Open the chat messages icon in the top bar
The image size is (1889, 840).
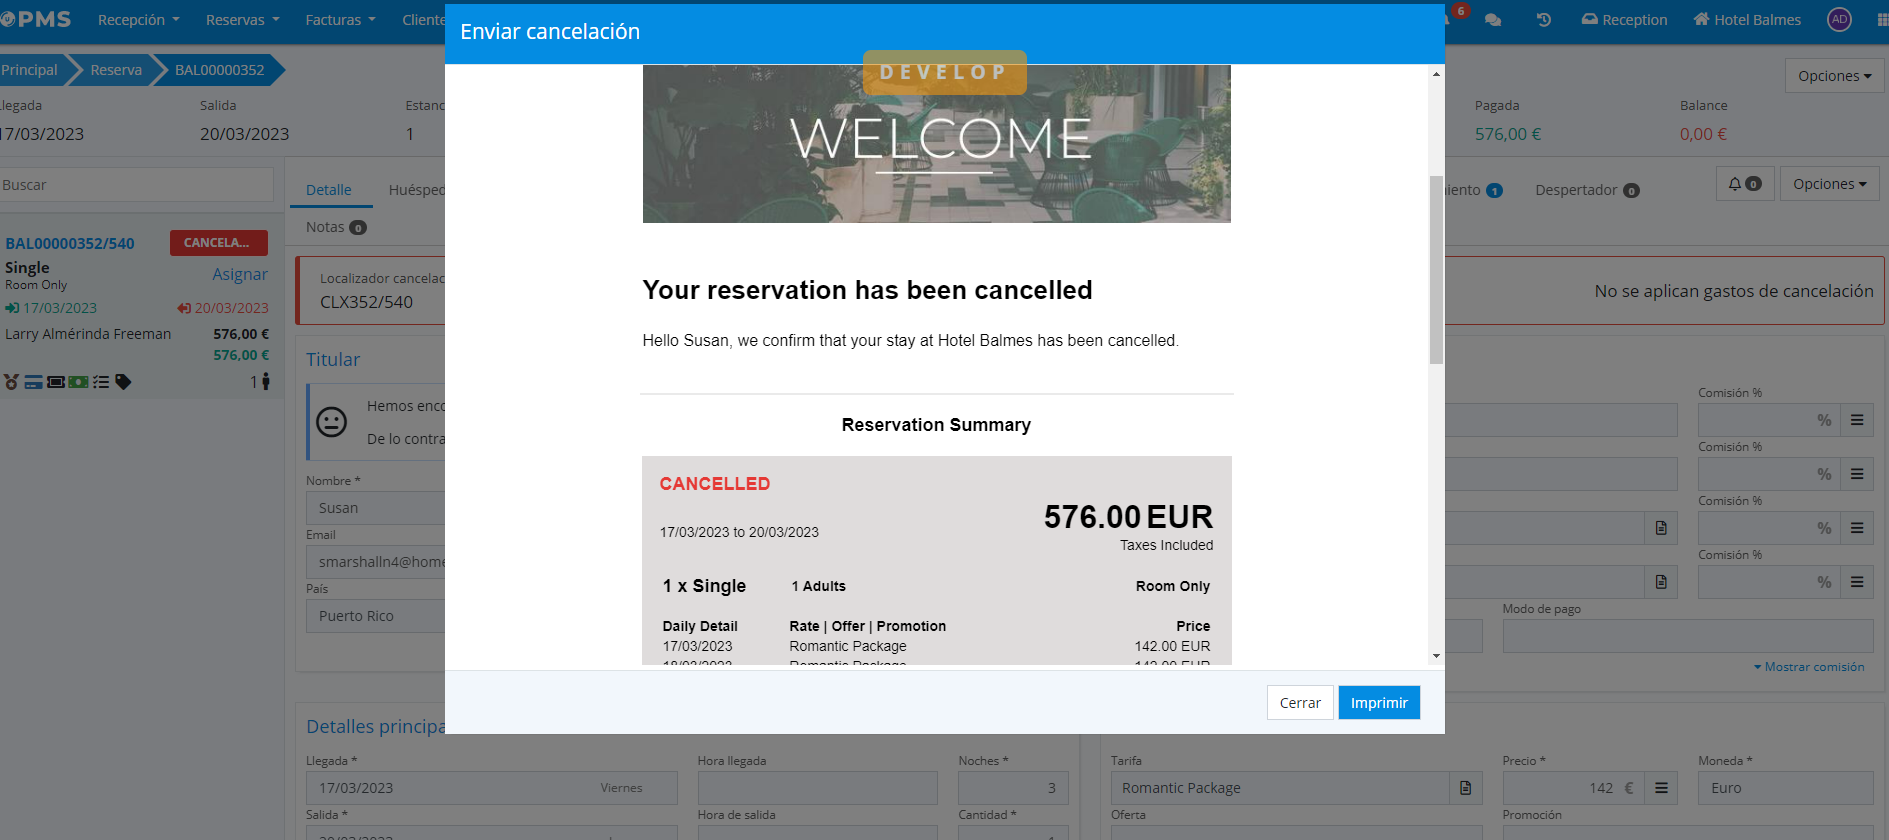[1493, 20]
